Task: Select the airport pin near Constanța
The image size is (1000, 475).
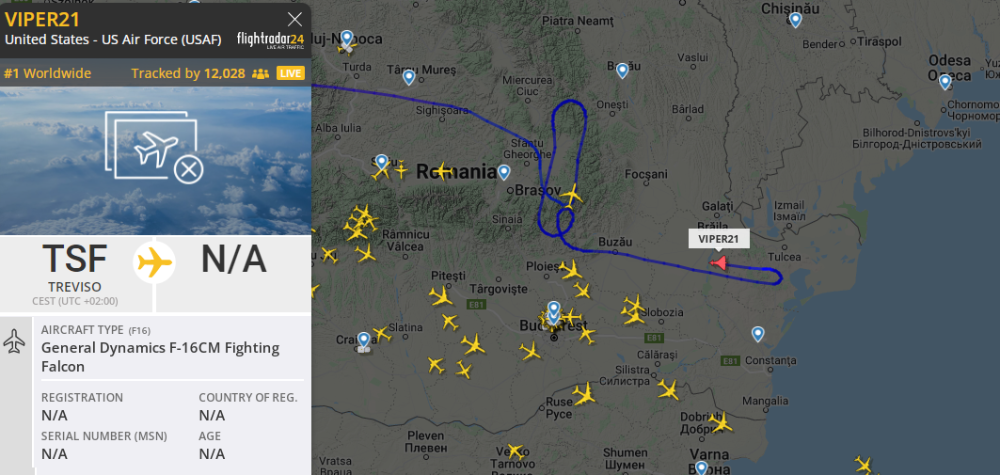Action: (x=758, y=334)
